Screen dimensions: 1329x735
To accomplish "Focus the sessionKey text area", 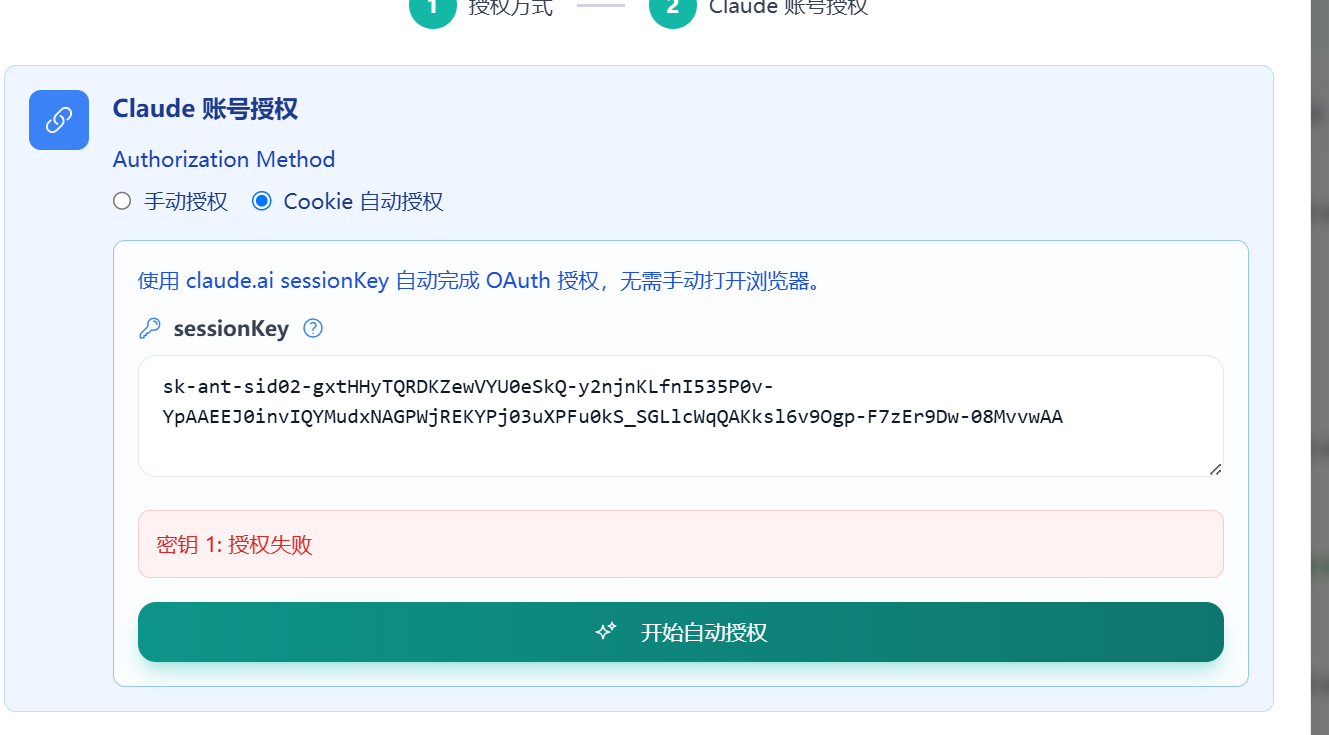I will point(681,416).
